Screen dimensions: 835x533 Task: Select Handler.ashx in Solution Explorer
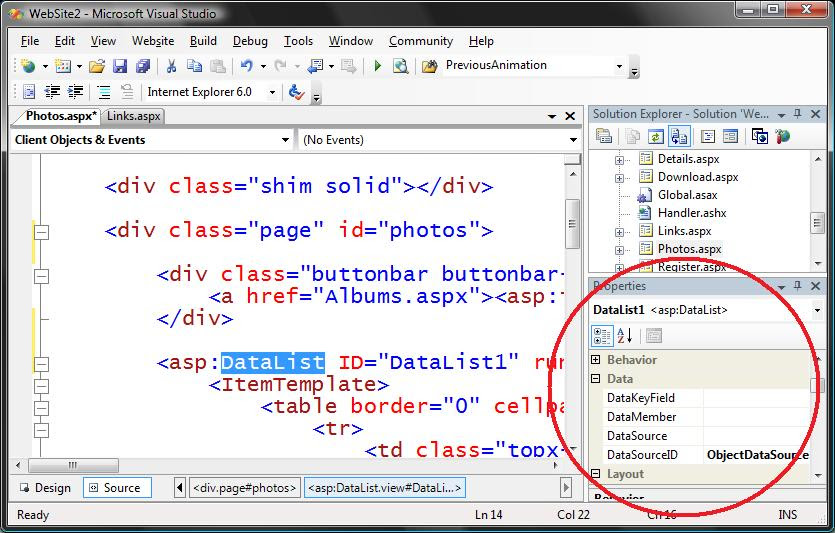pos(692,213)
